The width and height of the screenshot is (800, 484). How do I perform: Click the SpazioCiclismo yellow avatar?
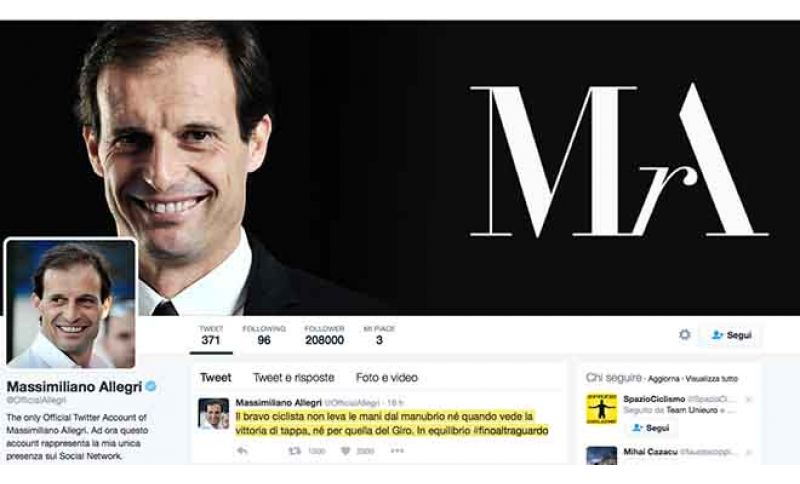tap(602, 409)
